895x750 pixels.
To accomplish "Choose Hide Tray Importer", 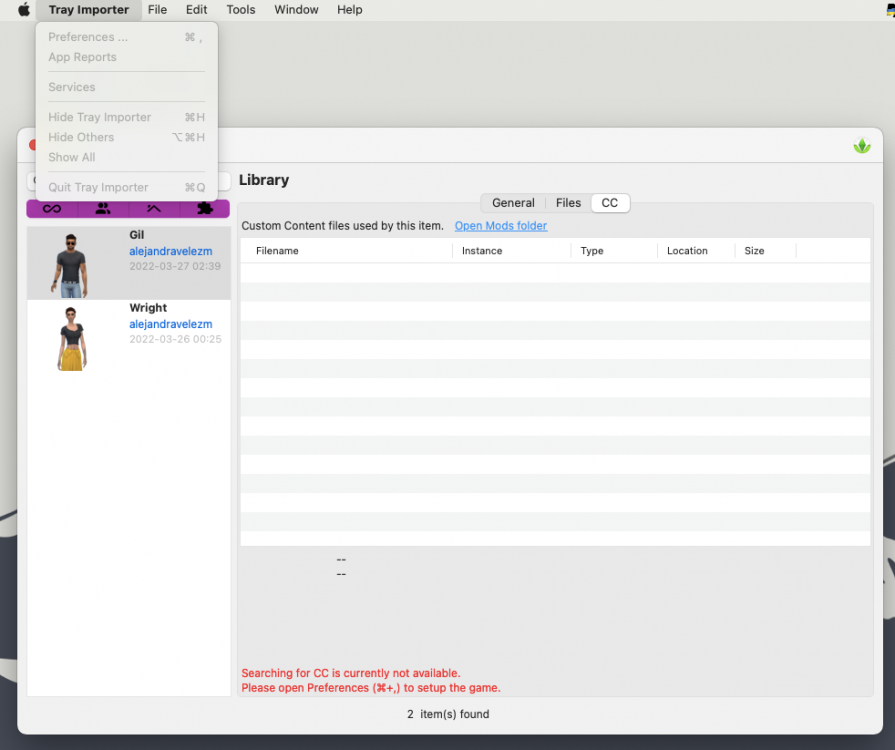I will [126, 117].
